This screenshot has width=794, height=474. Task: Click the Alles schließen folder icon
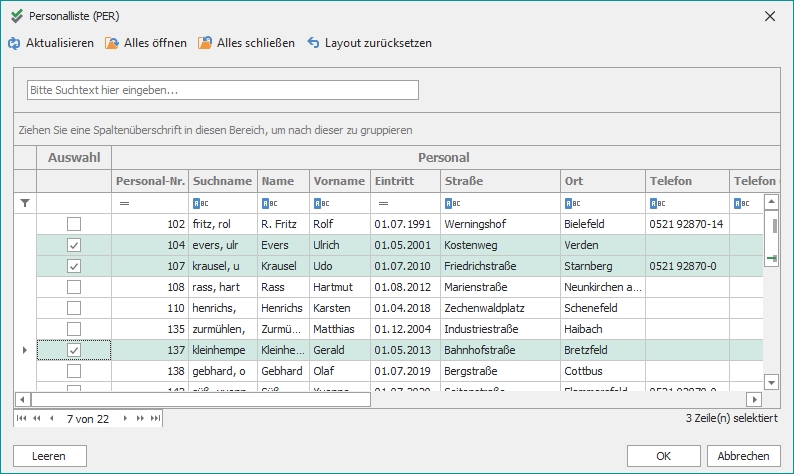[205, 44]
